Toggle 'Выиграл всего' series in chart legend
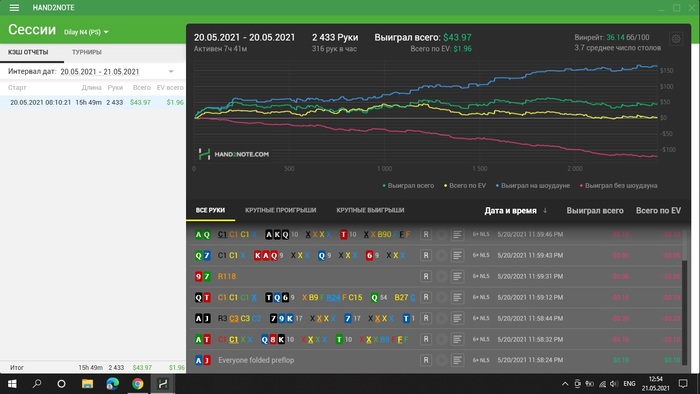 (408, 186)
